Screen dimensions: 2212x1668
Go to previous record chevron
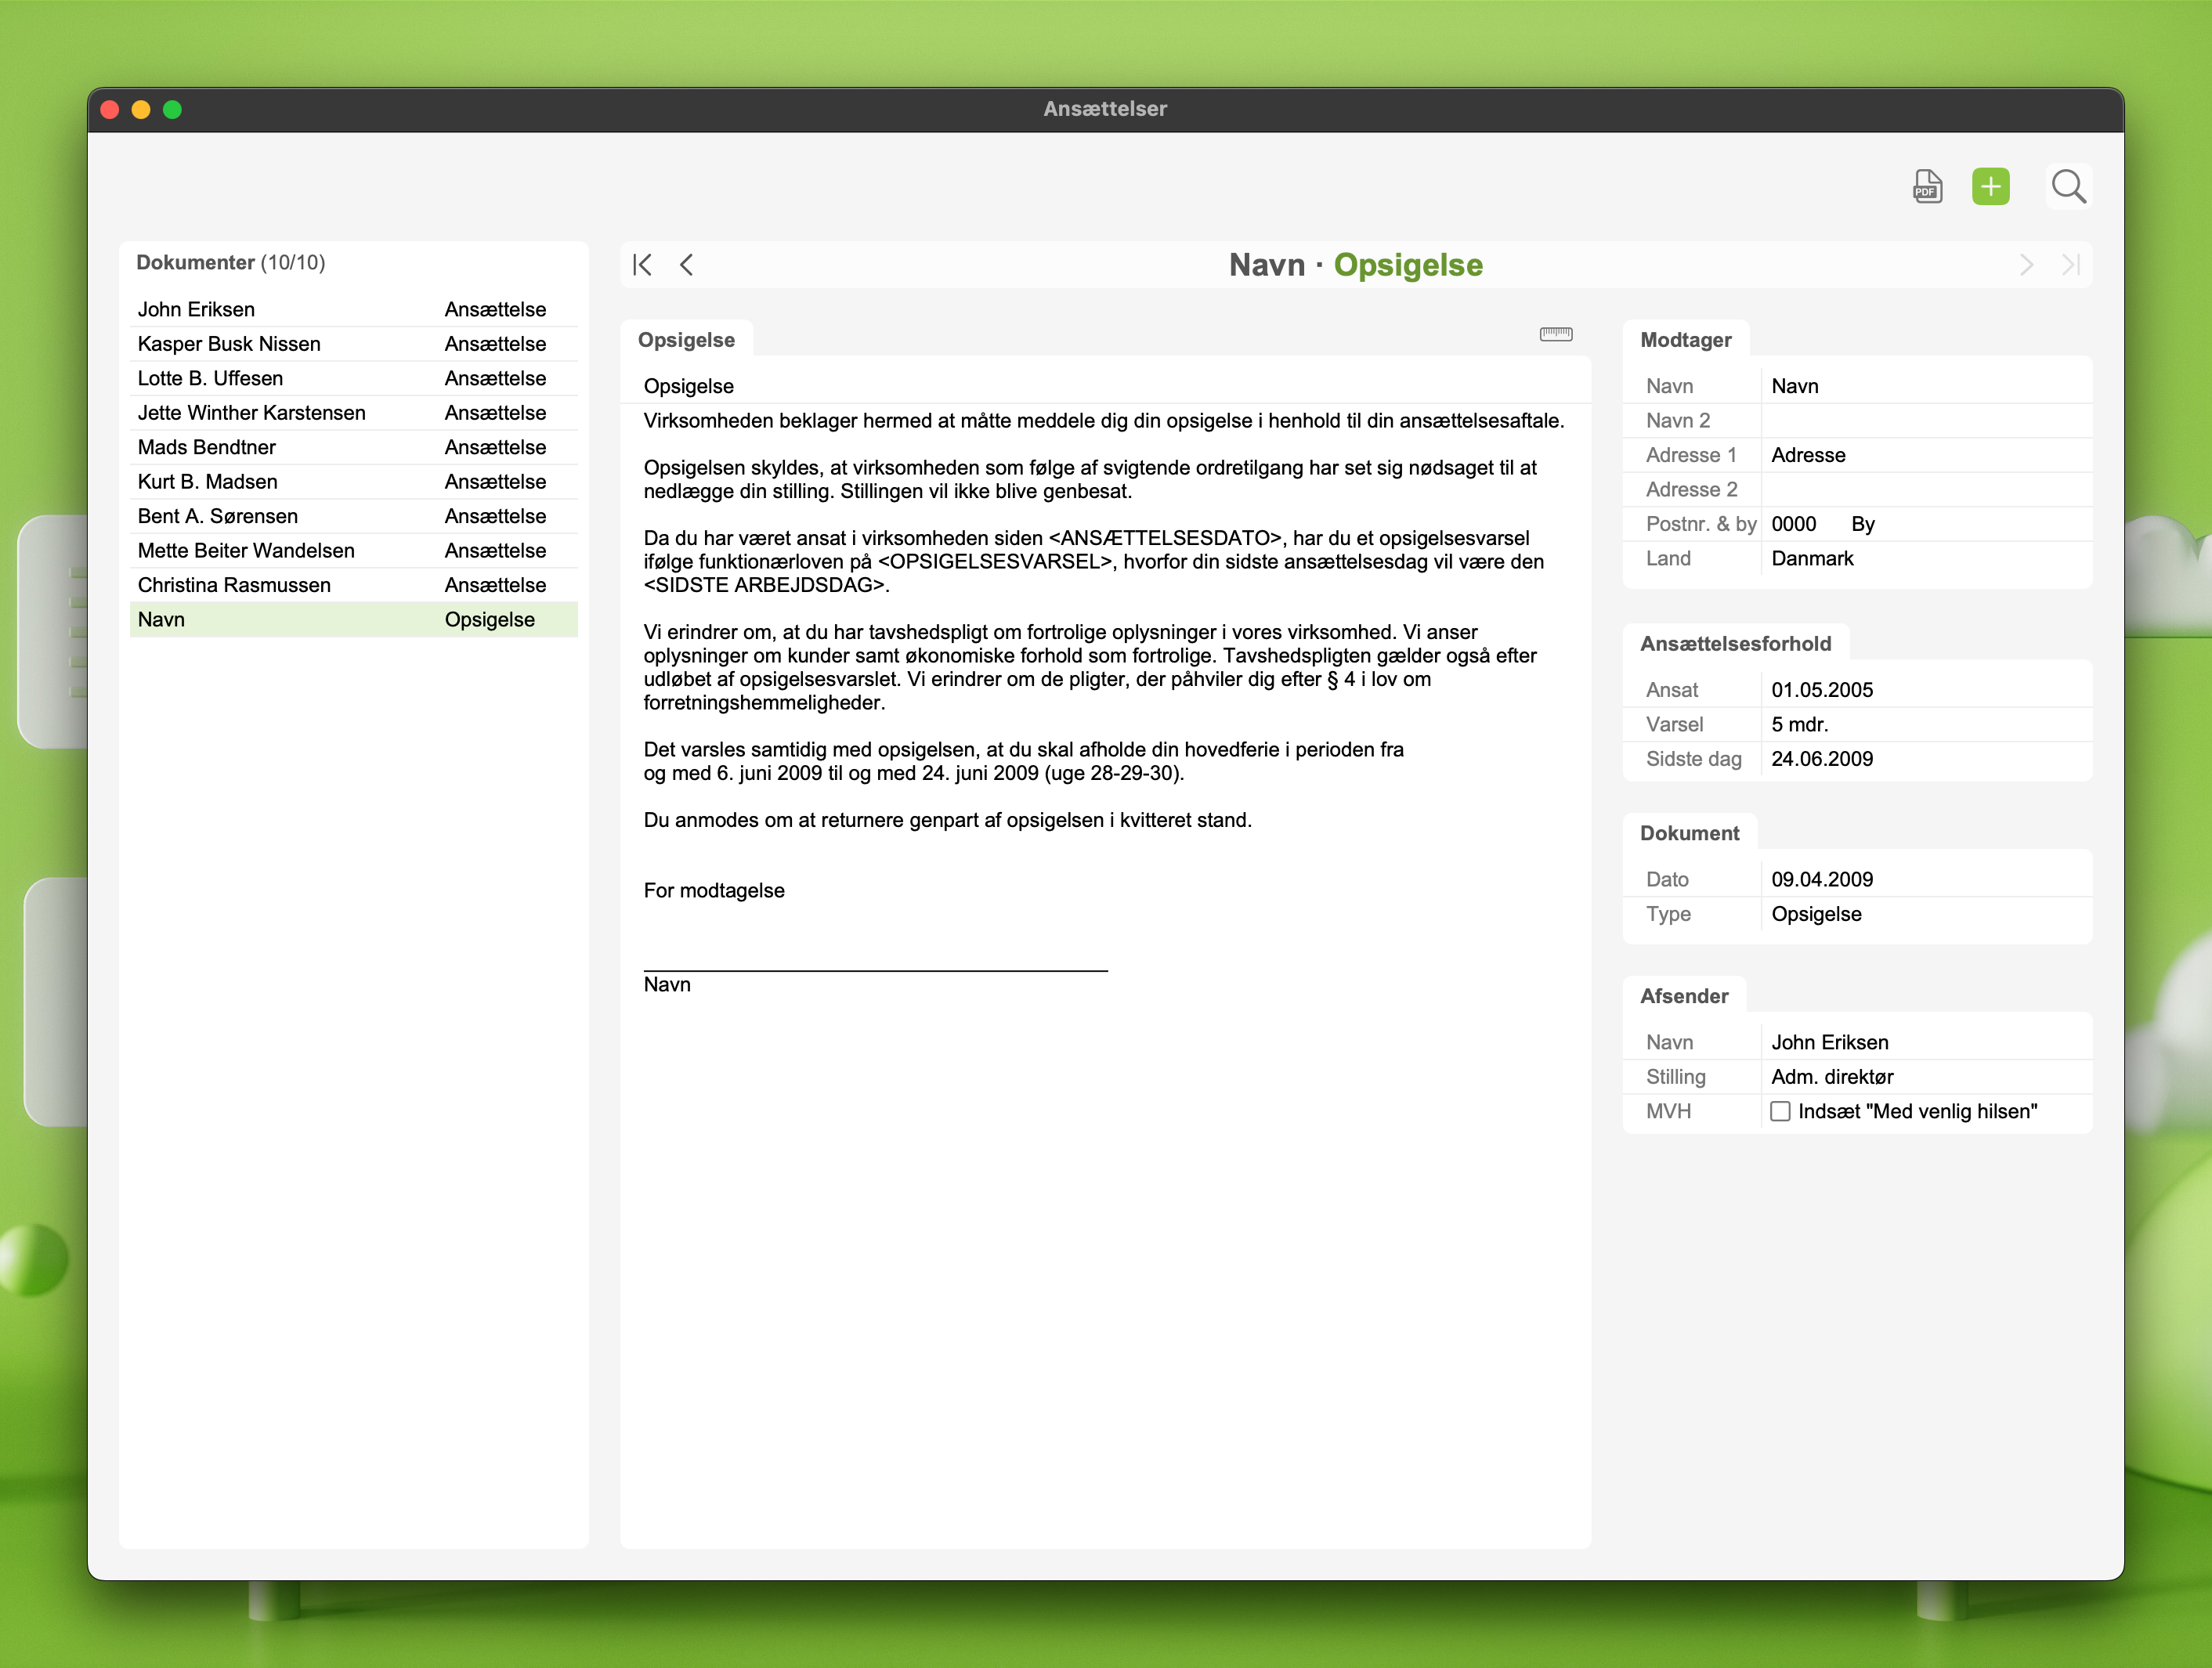point(686,265)
